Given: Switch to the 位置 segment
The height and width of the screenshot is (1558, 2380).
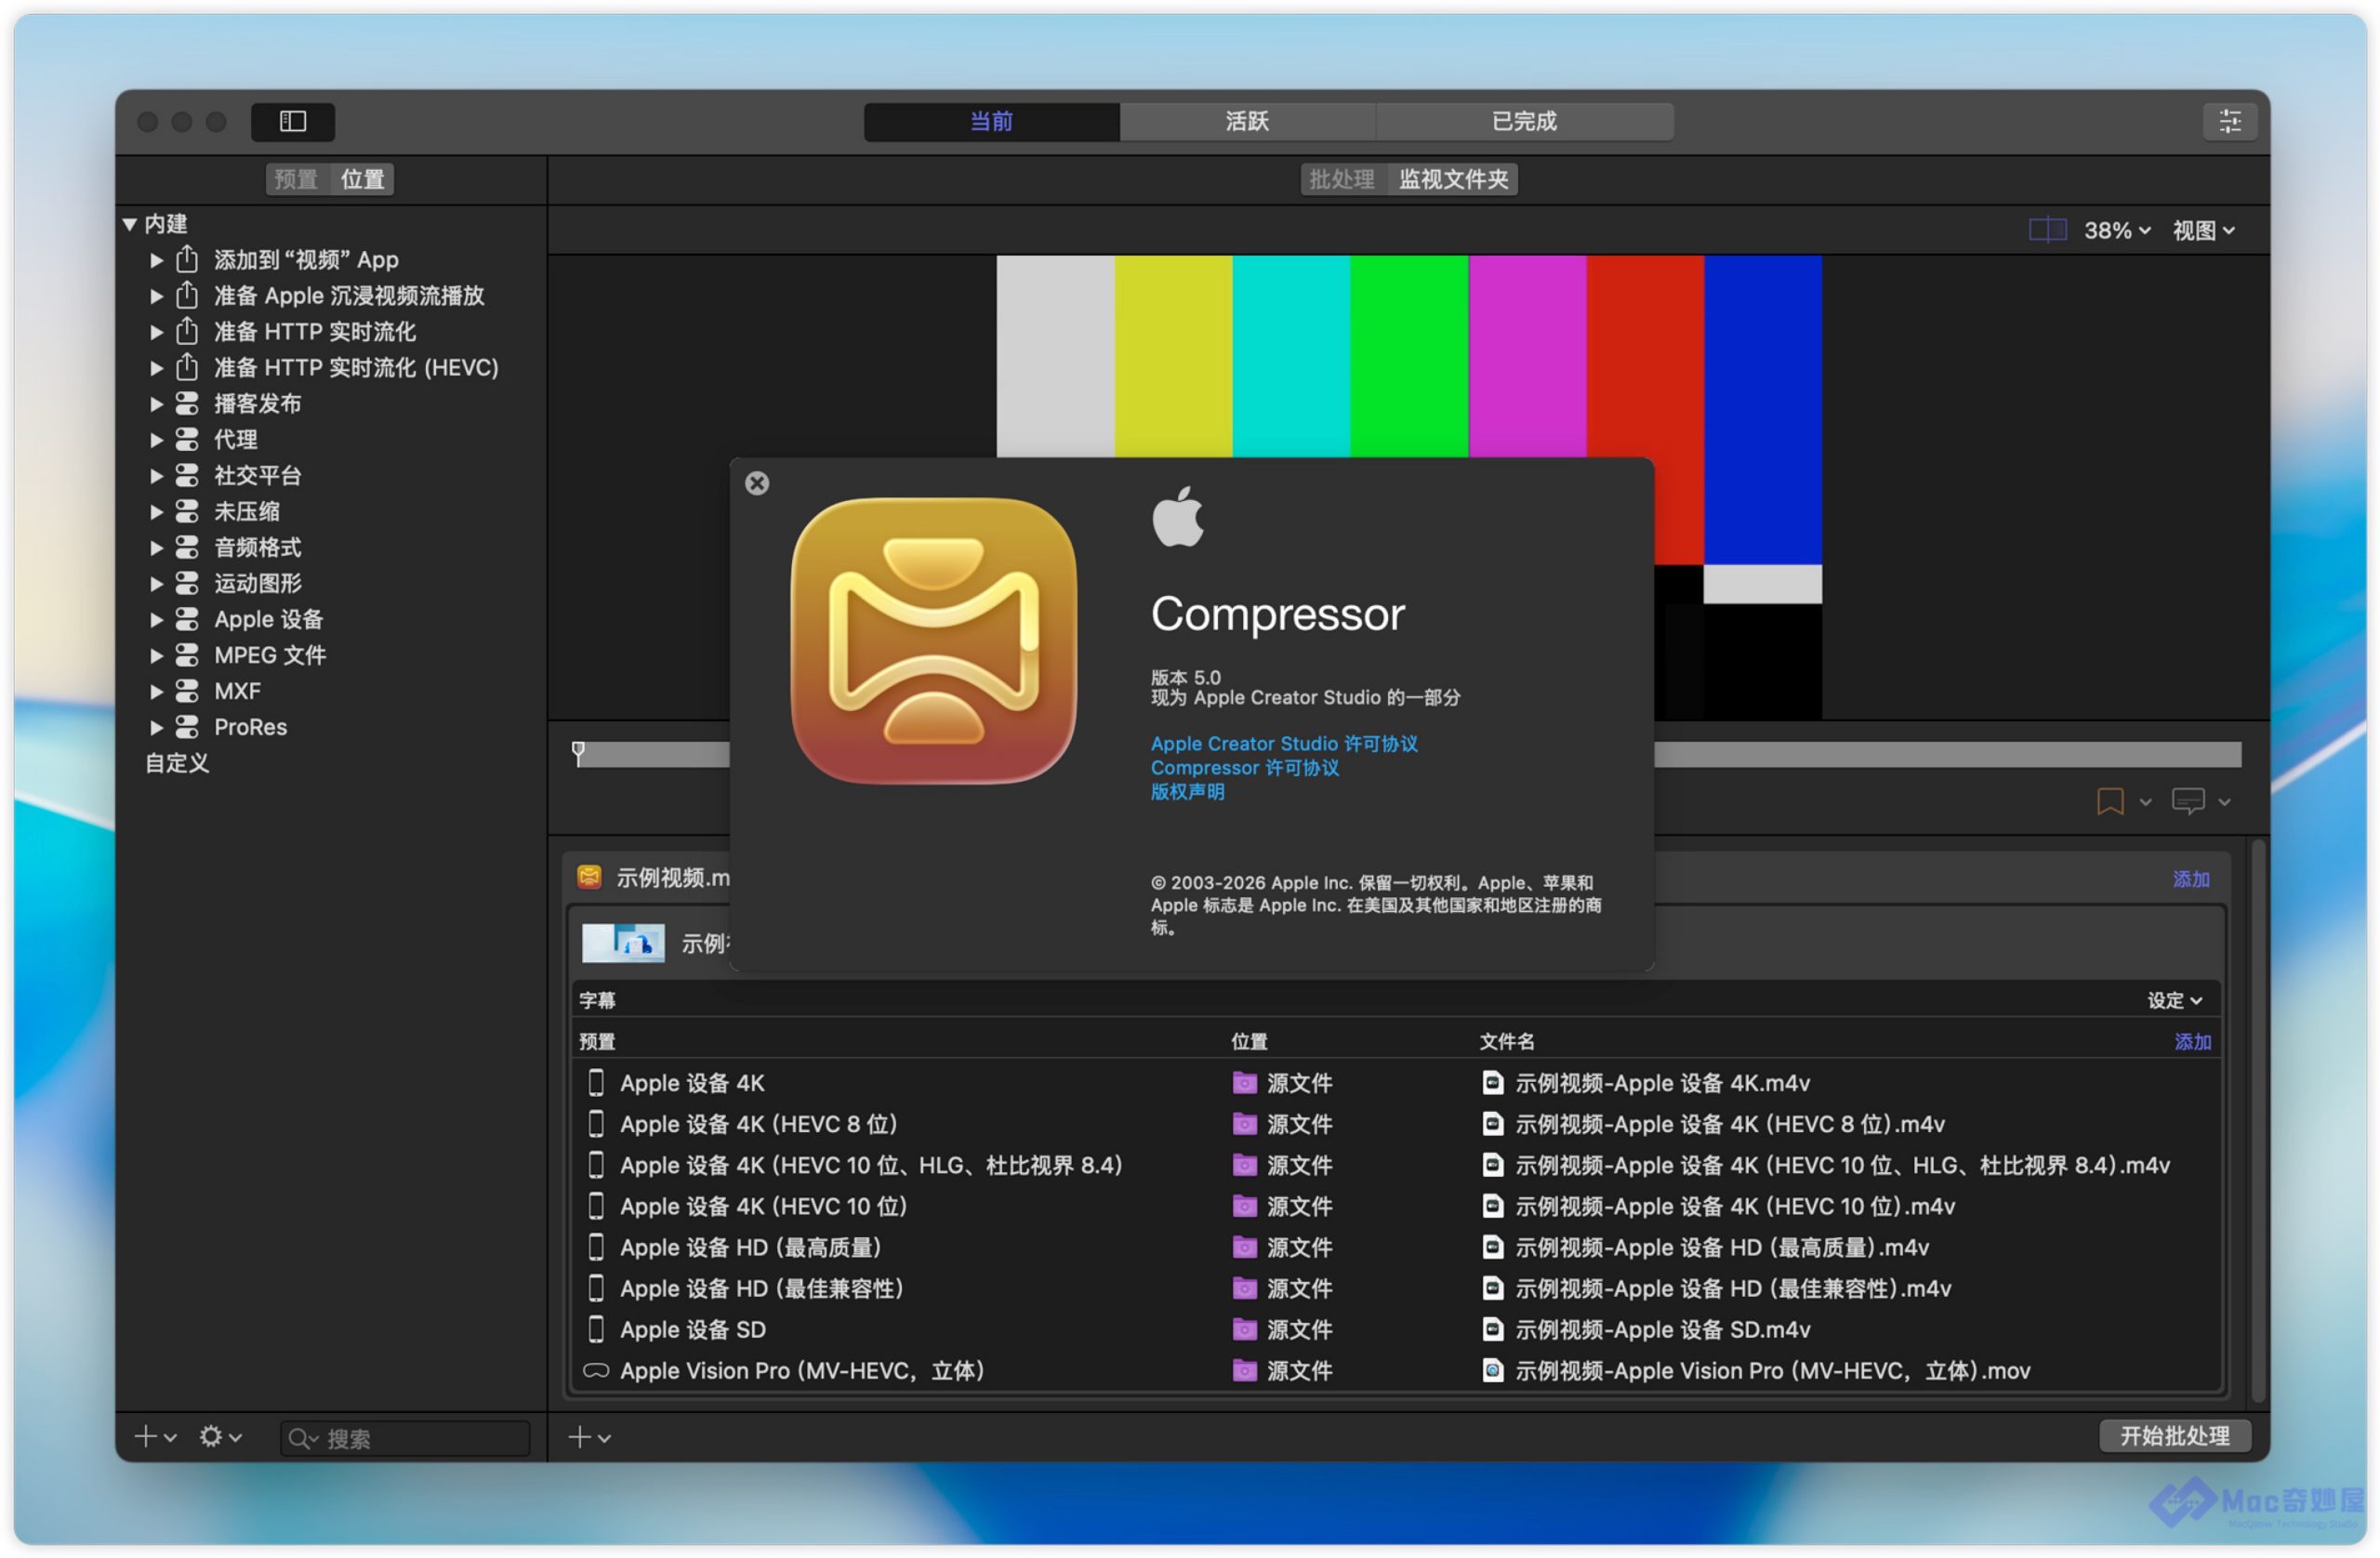Looking at the screenshot, I should tap(362, 179).
